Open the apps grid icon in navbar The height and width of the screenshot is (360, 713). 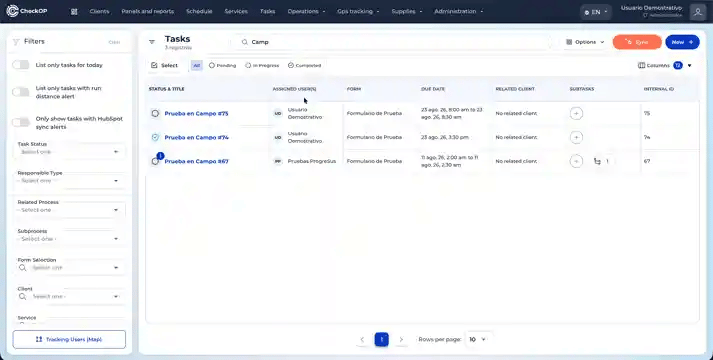pos(74,11)
